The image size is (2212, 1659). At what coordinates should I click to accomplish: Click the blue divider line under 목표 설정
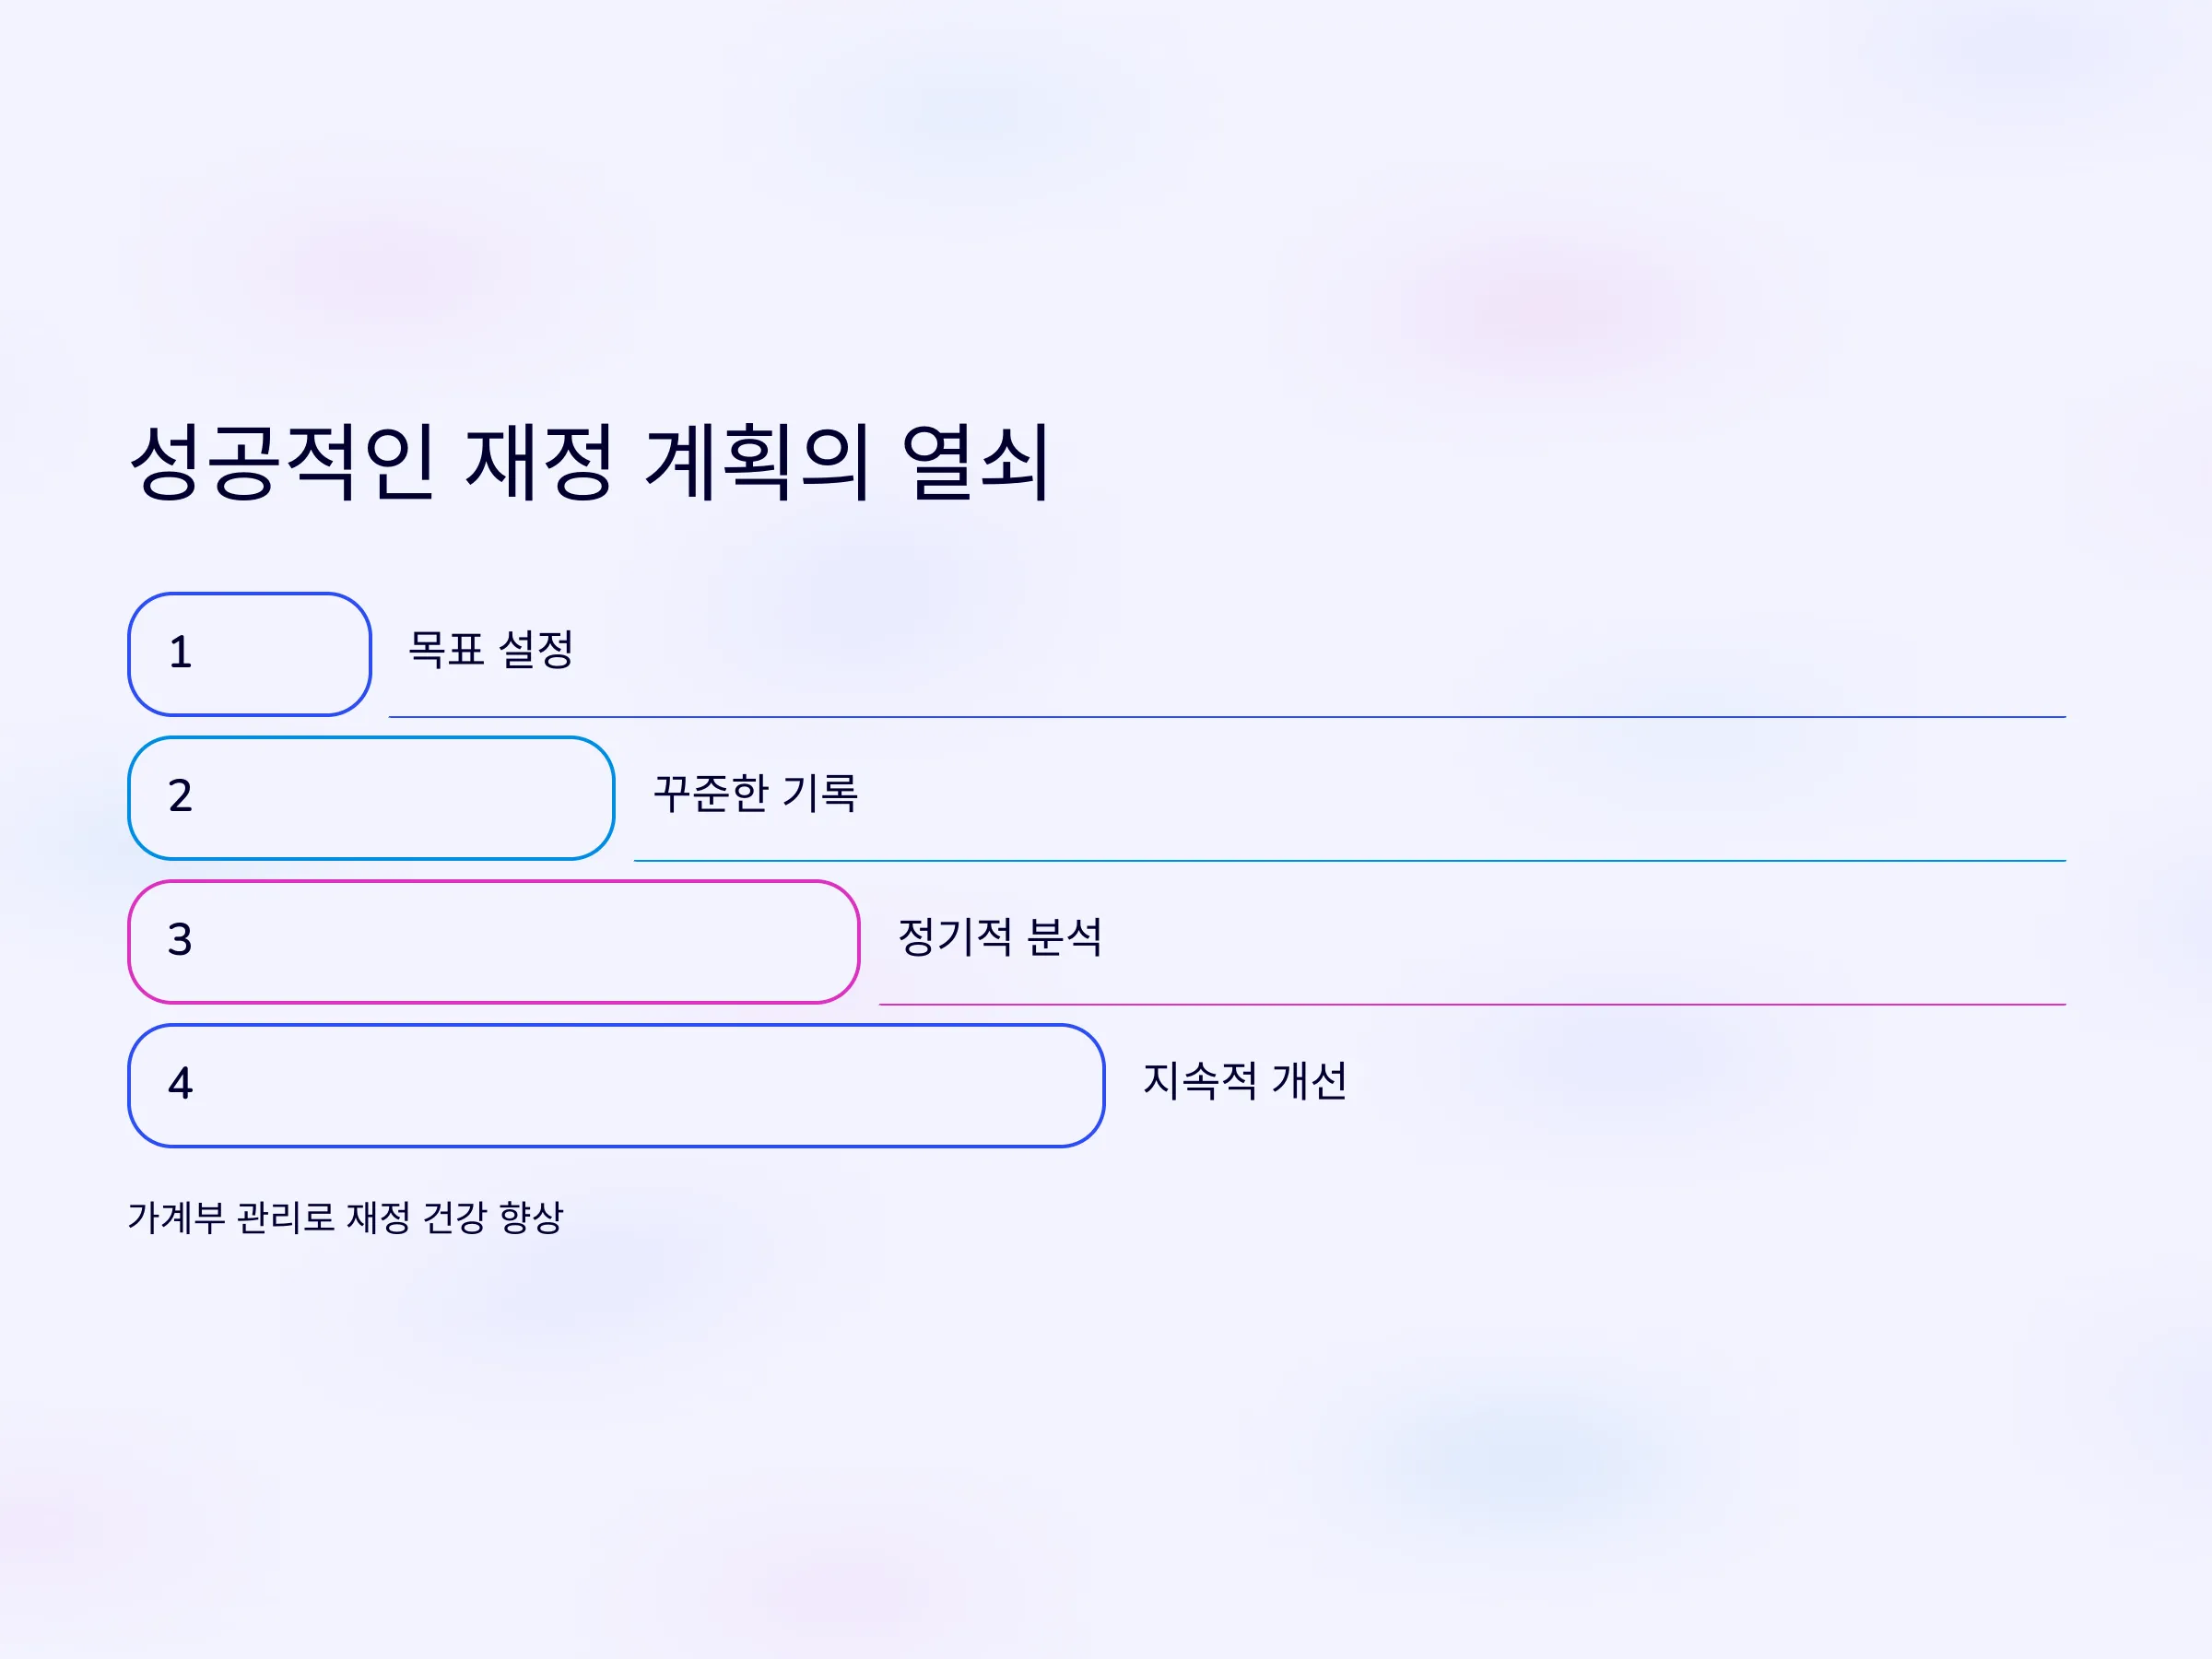coord(1227,717)
